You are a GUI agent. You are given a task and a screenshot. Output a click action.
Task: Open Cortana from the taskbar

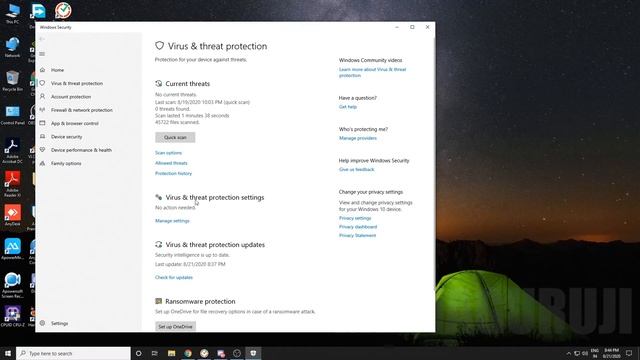(x=138, y=353)
